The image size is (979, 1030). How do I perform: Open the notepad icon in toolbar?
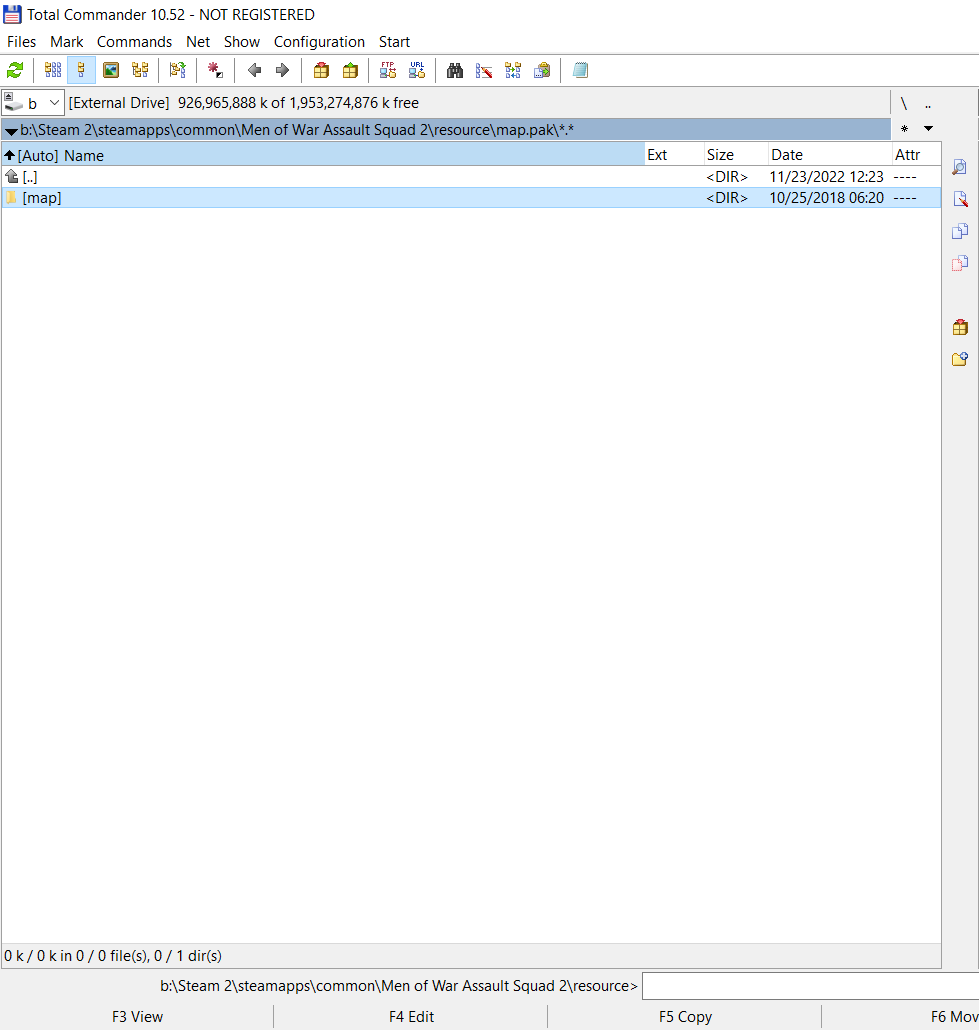[x=580, y=70]
